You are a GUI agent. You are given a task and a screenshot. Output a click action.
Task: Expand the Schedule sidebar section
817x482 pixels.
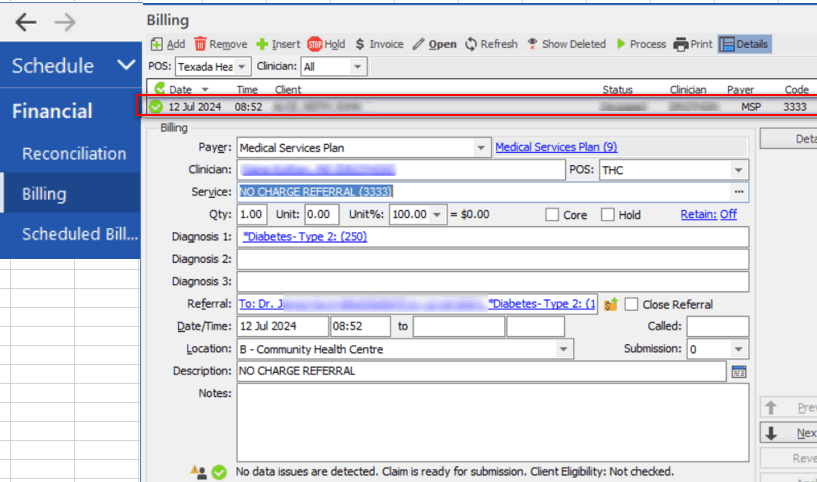(125, 66)
